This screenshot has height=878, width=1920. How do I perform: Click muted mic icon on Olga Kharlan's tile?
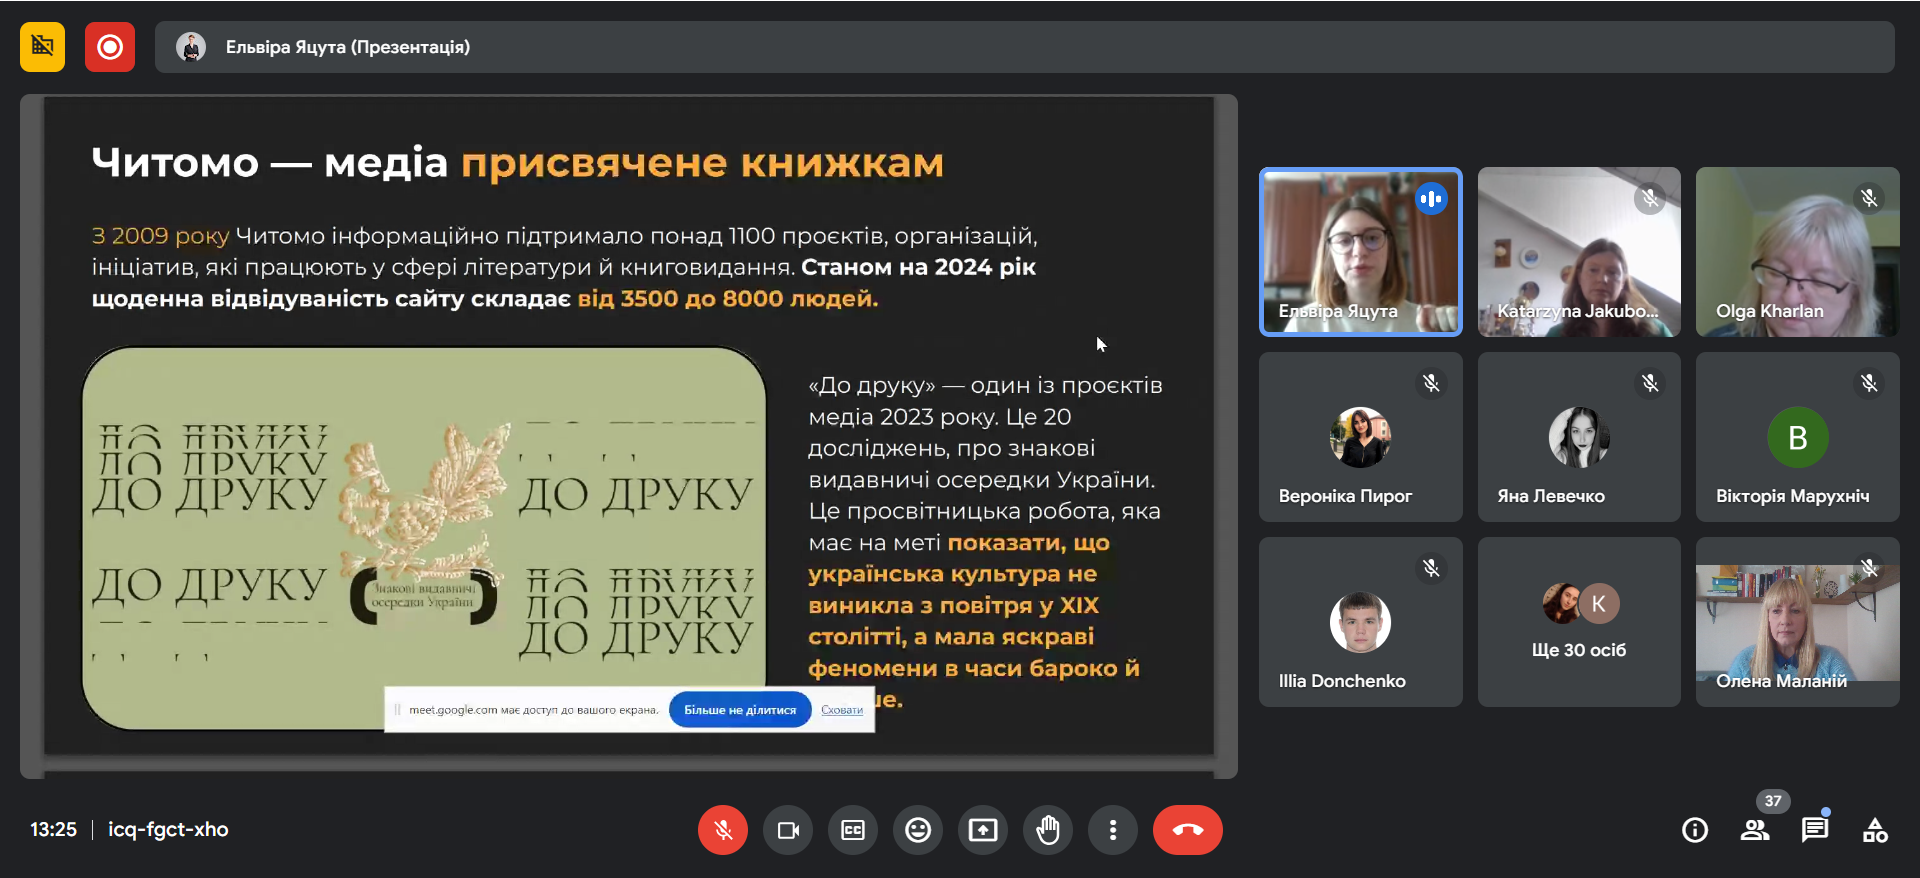click(x=1869, y=199)
